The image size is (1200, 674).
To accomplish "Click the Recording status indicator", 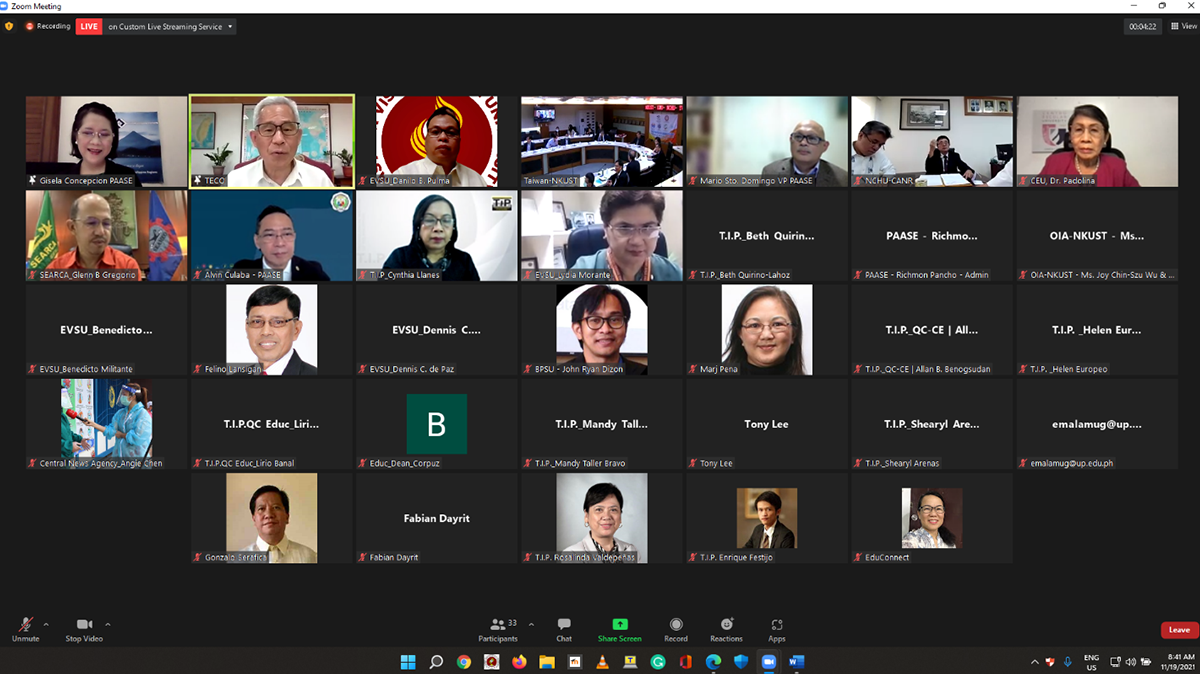I will (48, 26).
